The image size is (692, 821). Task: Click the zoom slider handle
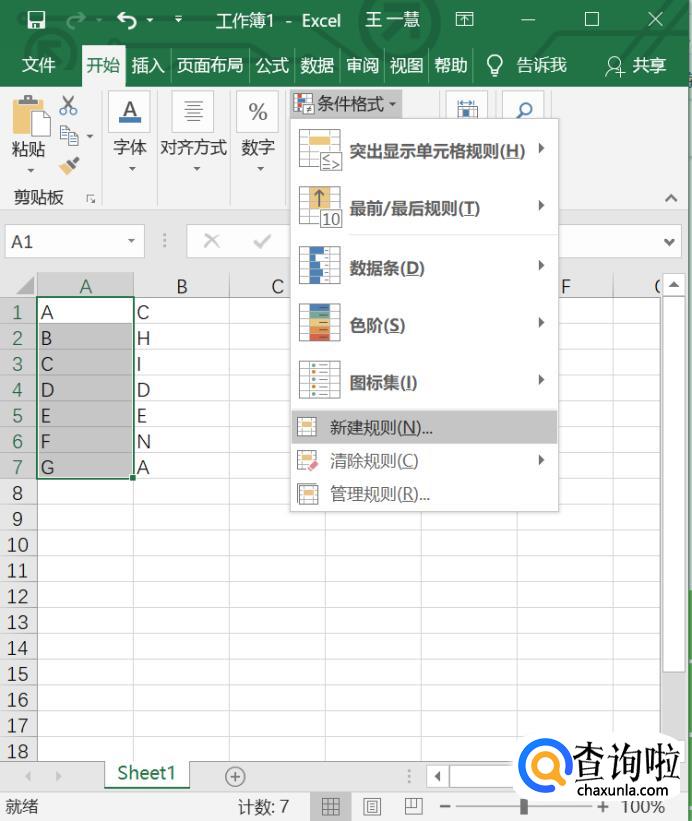[523, 806]
